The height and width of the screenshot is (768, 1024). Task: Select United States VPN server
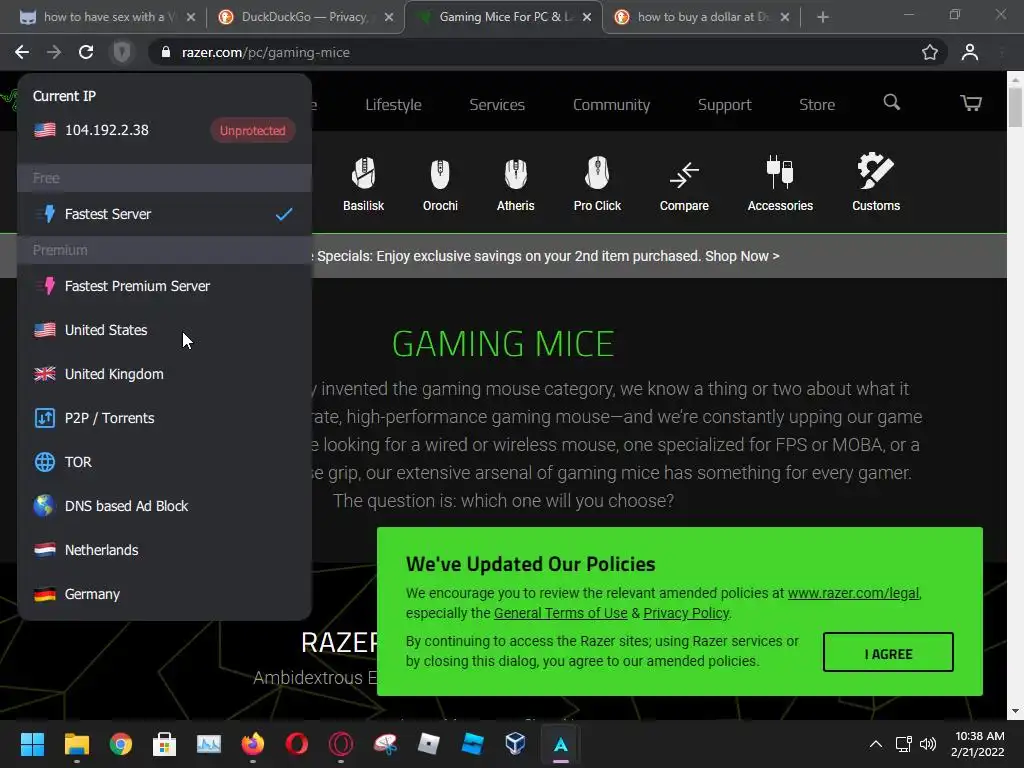(164, 330)
